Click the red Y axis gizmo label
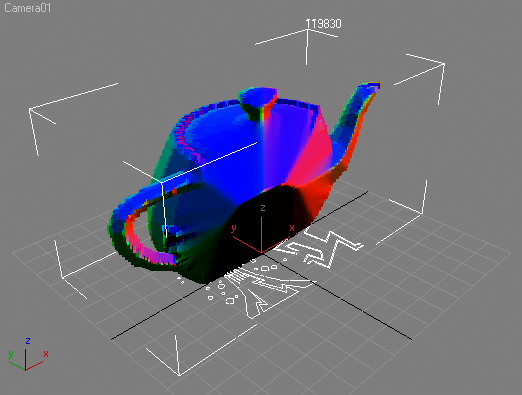 click(233, 229)
